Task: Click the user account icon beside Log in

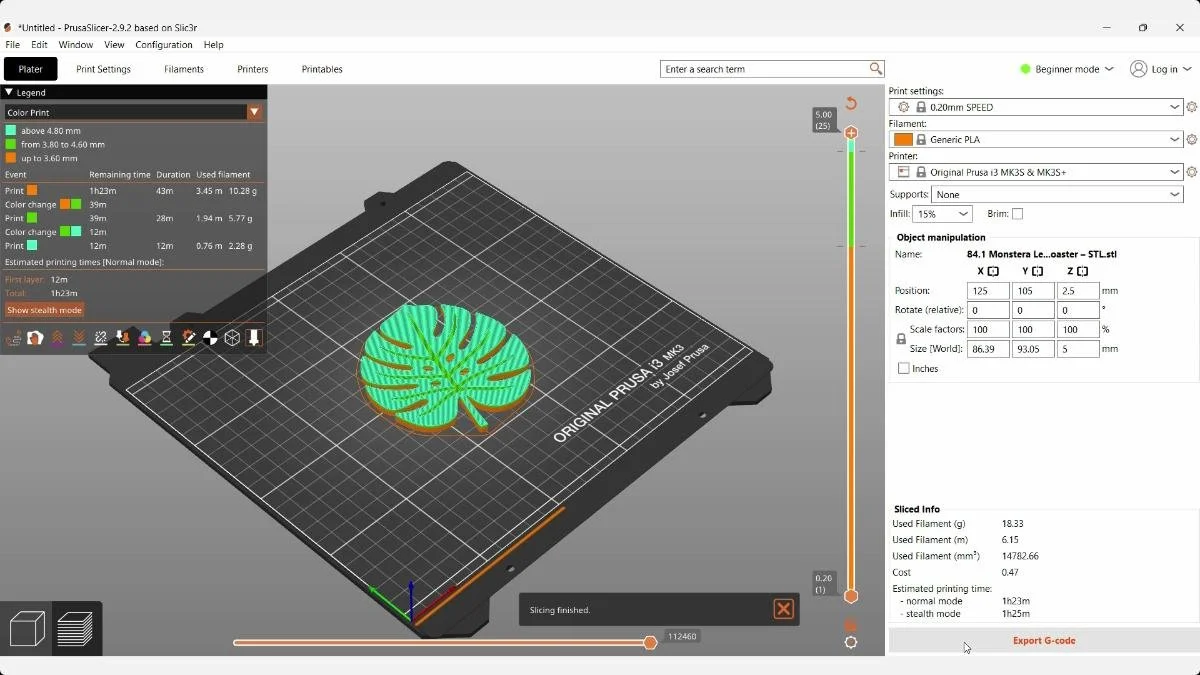Action: [1138, 69]
